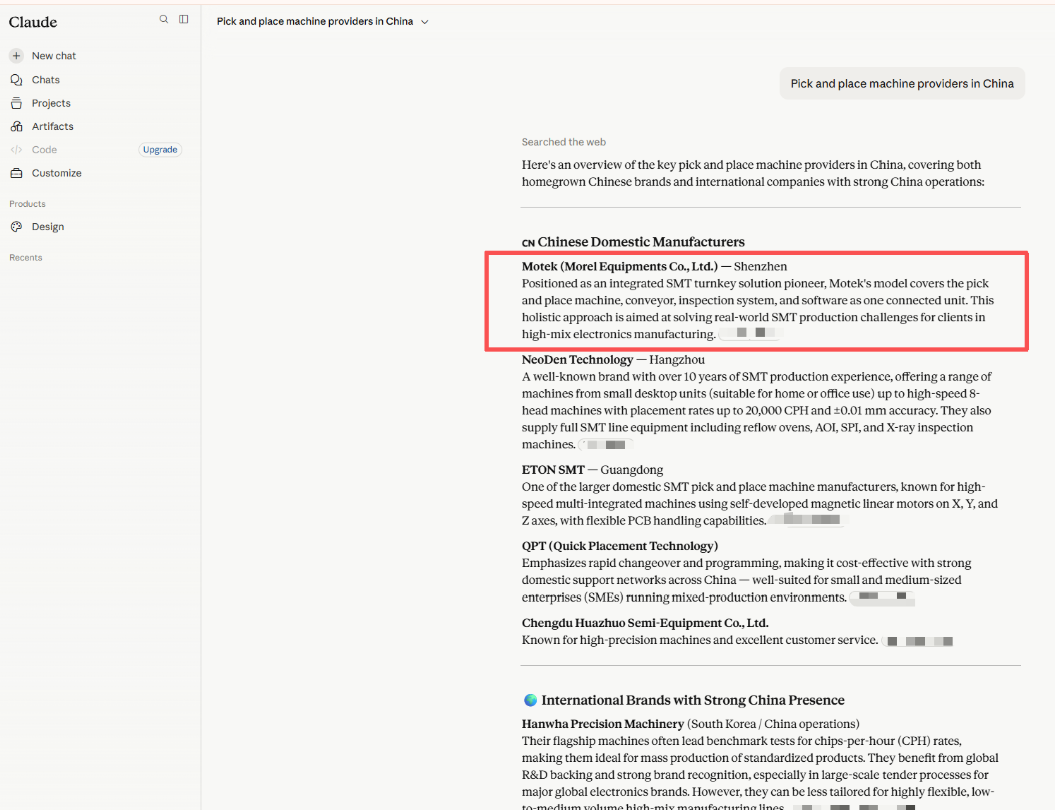1059x810 pixels.
Task: Open the citation after QPT paragraph
Action: coord(882,597)
